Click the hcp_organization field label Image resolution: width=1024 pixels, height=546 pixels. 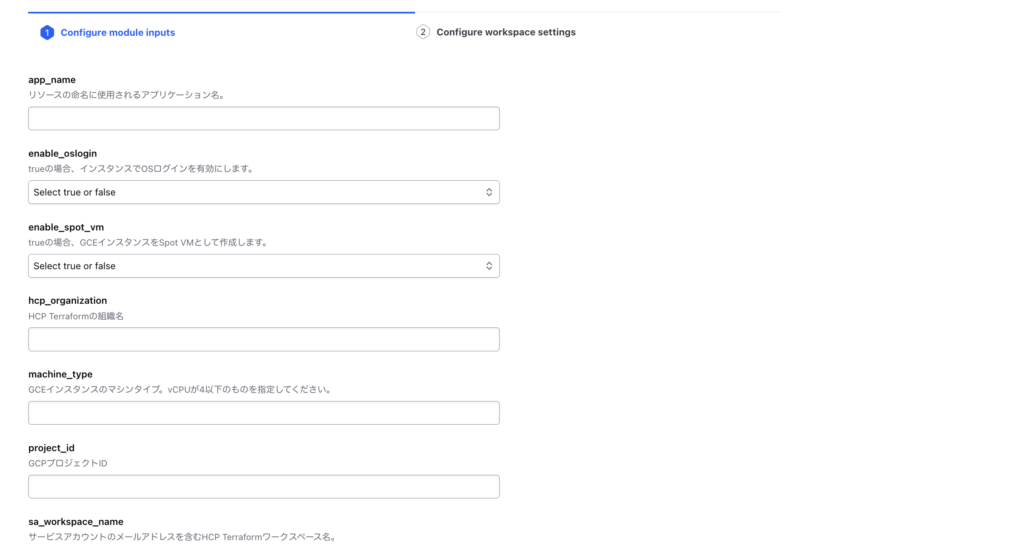point(67,300)
